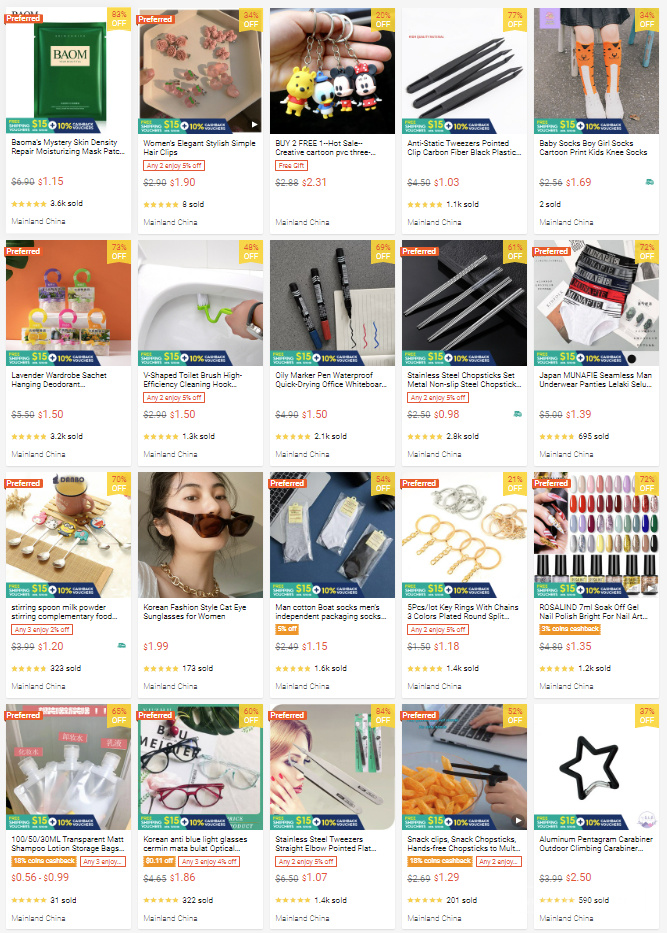Screen dimensions: 667x933
Task: Click 37% OFF badge on Pentagram Carabiner
Action: coord(647,715)
